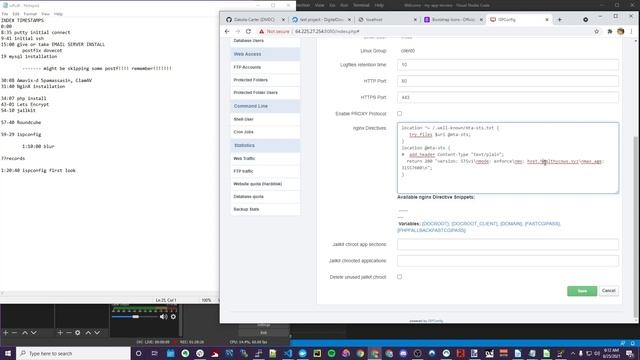Screen dimensions: 640x360
Task: View the Not secure site warning
Action: (x=274, y=31)
